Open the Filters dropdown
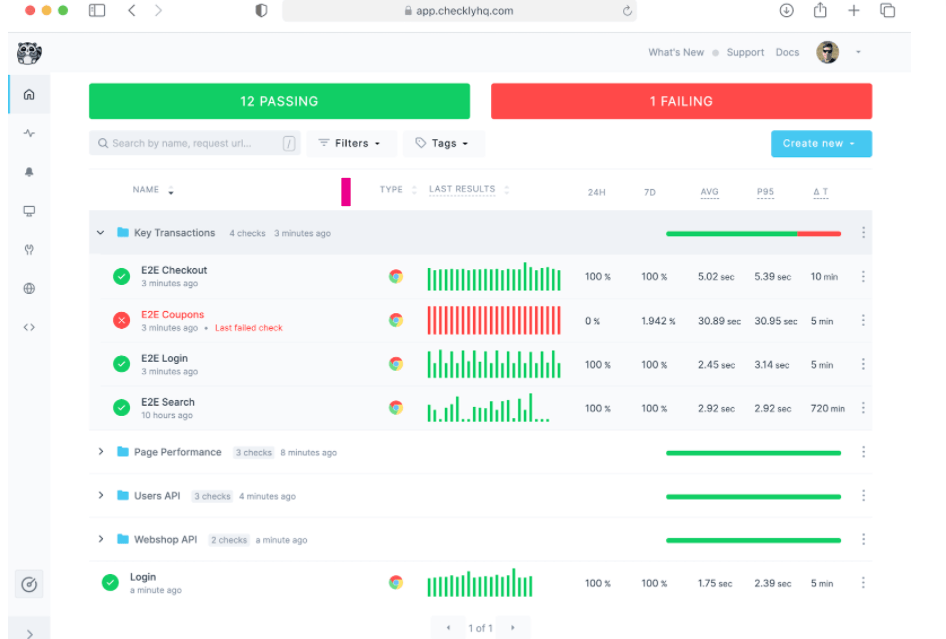946x639 pixels. click(x=351, y=144)
